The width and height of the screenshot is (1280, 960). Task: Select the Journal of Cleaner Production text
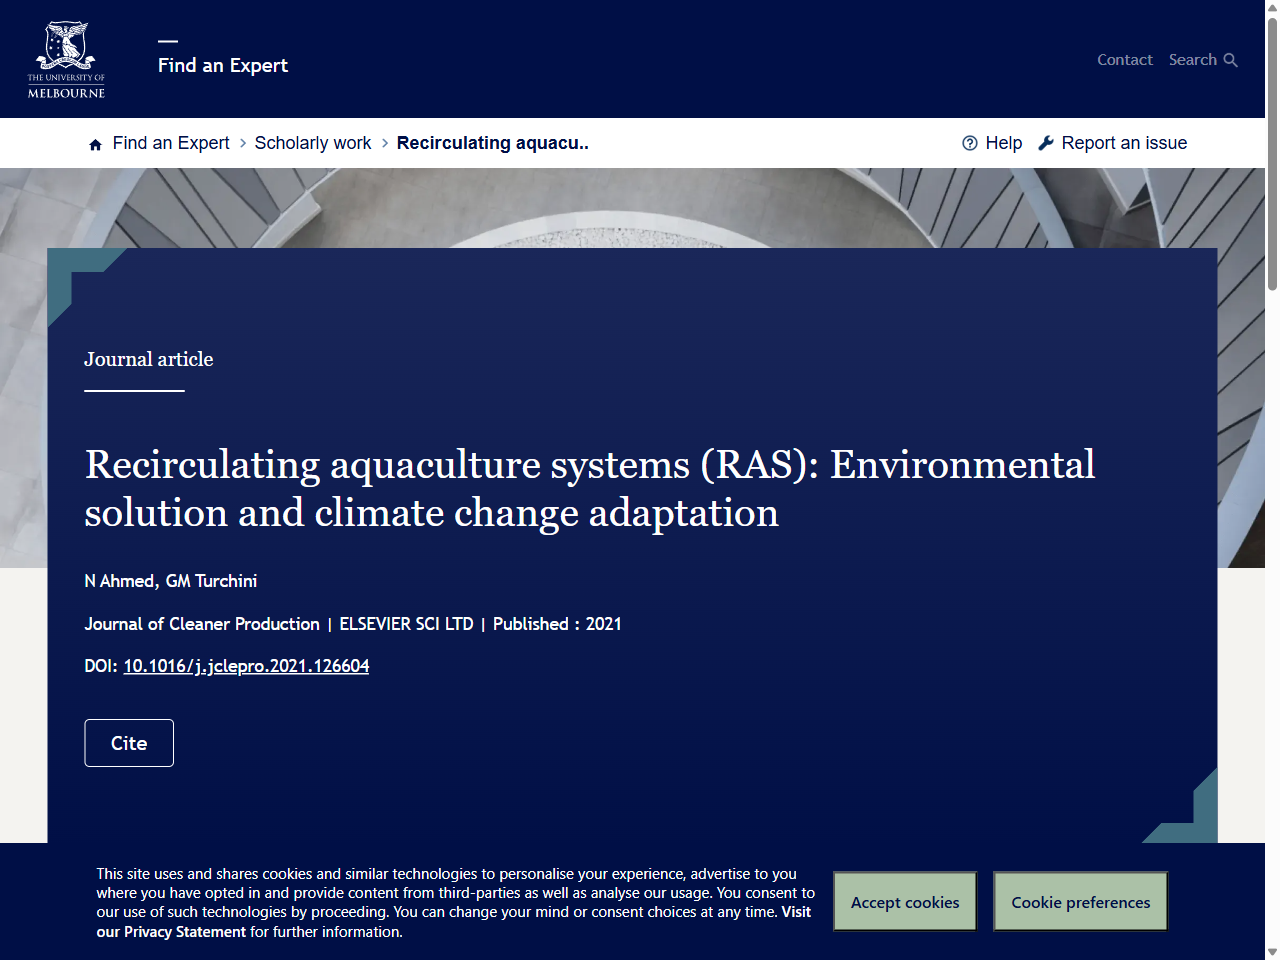[202, 624]
